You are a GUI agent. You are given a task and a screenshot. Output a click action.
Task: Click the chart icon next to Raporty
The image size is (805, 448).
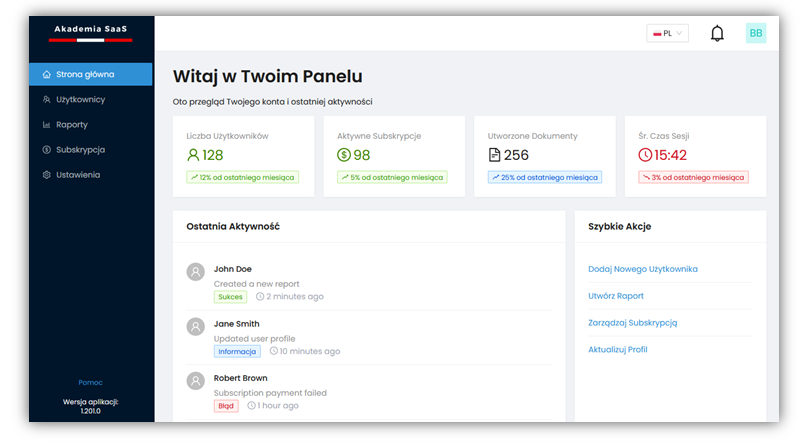coord(47,125)
